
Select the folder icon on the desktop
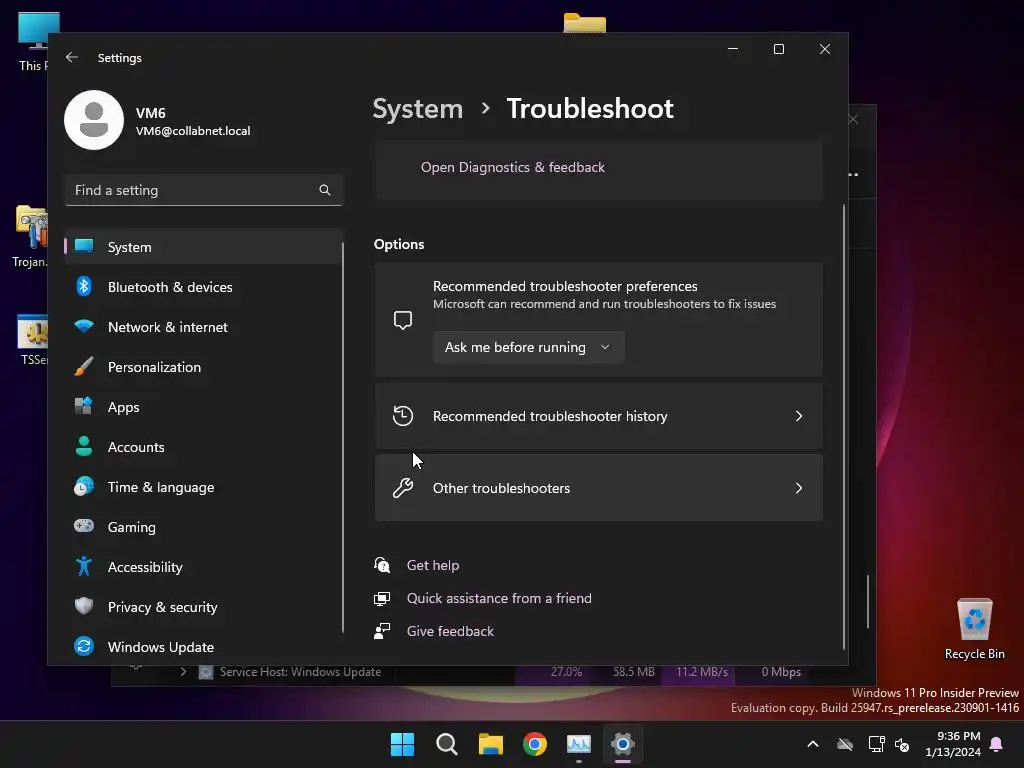[584, 24]
